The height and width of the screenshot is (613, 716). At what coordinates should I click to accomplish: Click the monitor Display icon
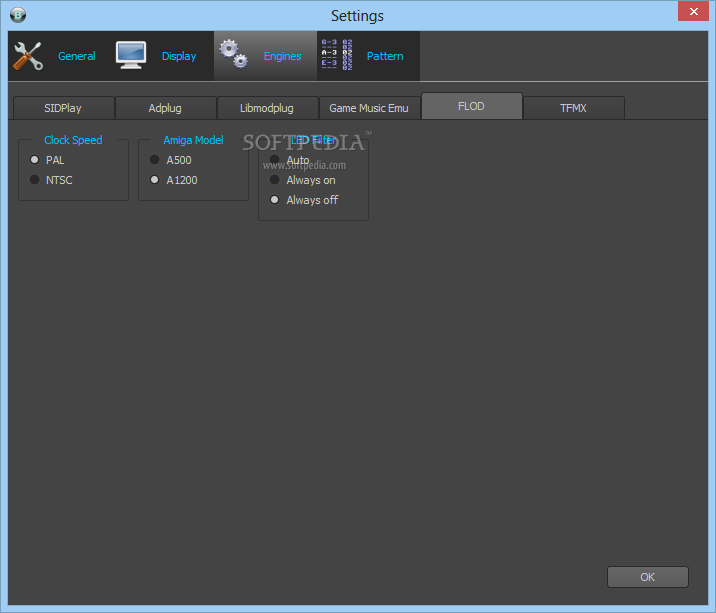coord(131,55)
